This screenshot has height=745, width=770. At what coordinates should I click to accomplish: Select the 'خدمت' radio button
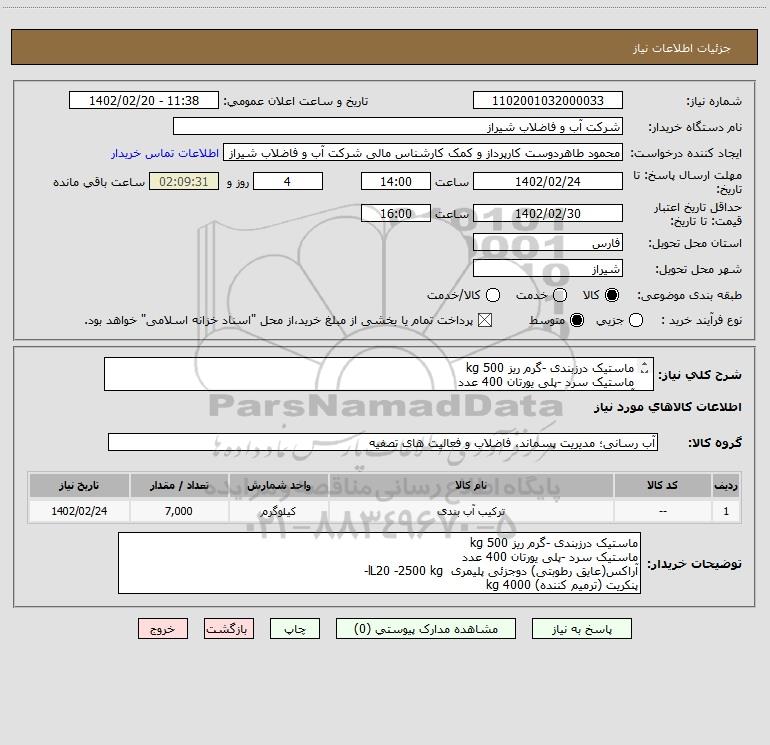coord(560,295)
